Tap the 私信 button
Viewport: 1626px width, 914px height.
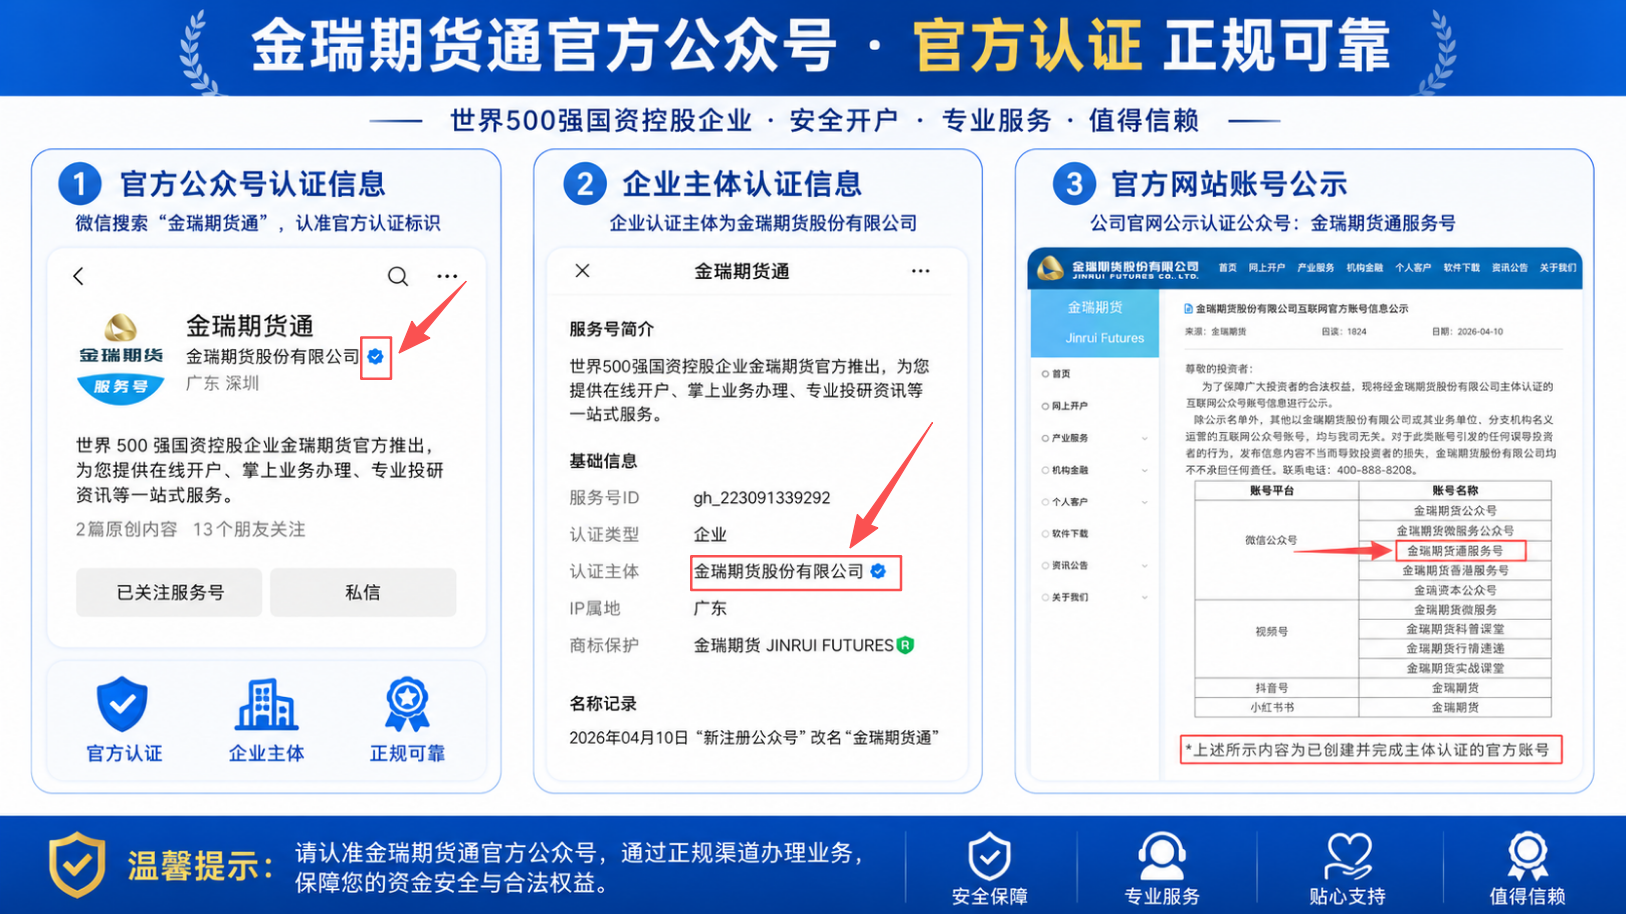(x=363, y=592)
